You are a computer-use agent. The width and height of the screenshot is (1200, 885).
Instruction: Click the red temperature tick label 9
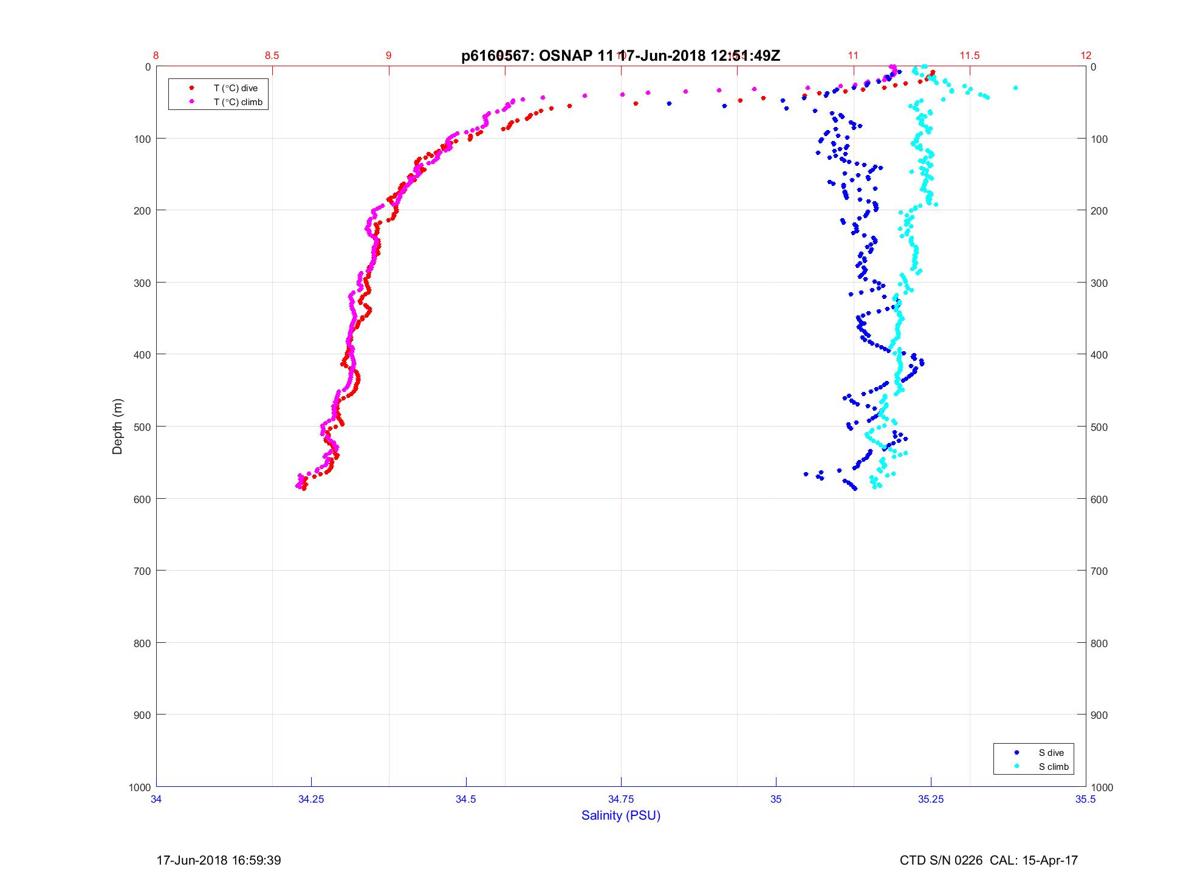(x=388, y=56)
